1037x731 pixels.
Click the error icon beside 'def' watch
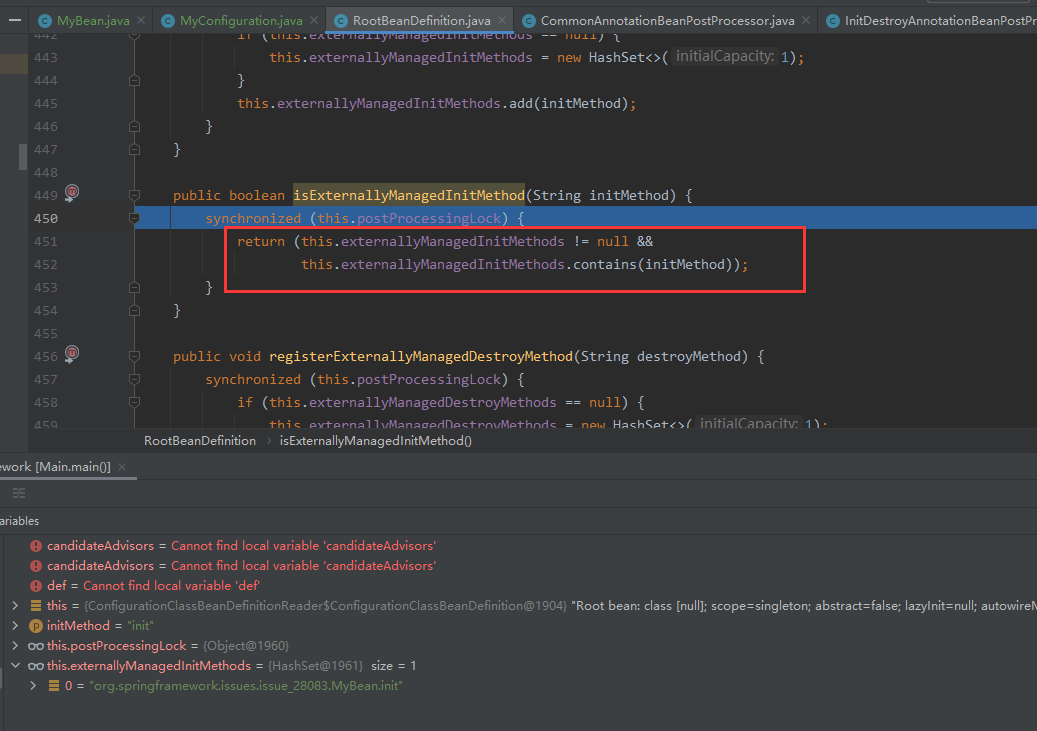(x=36, y=585)
